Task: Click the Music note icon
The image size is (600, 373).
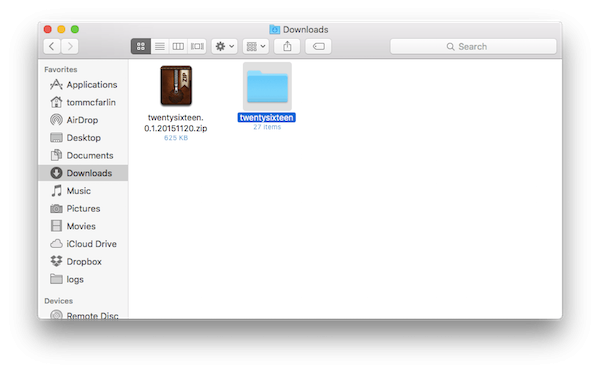Action: (56, 191)
